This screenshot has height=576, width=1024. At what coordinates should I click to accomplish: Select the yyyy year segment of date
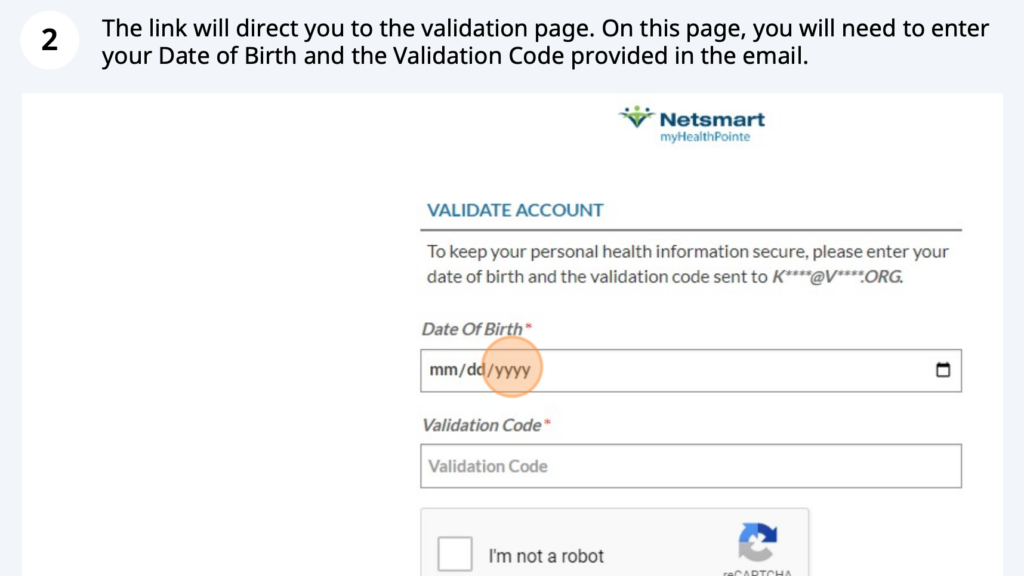[511, 370]
